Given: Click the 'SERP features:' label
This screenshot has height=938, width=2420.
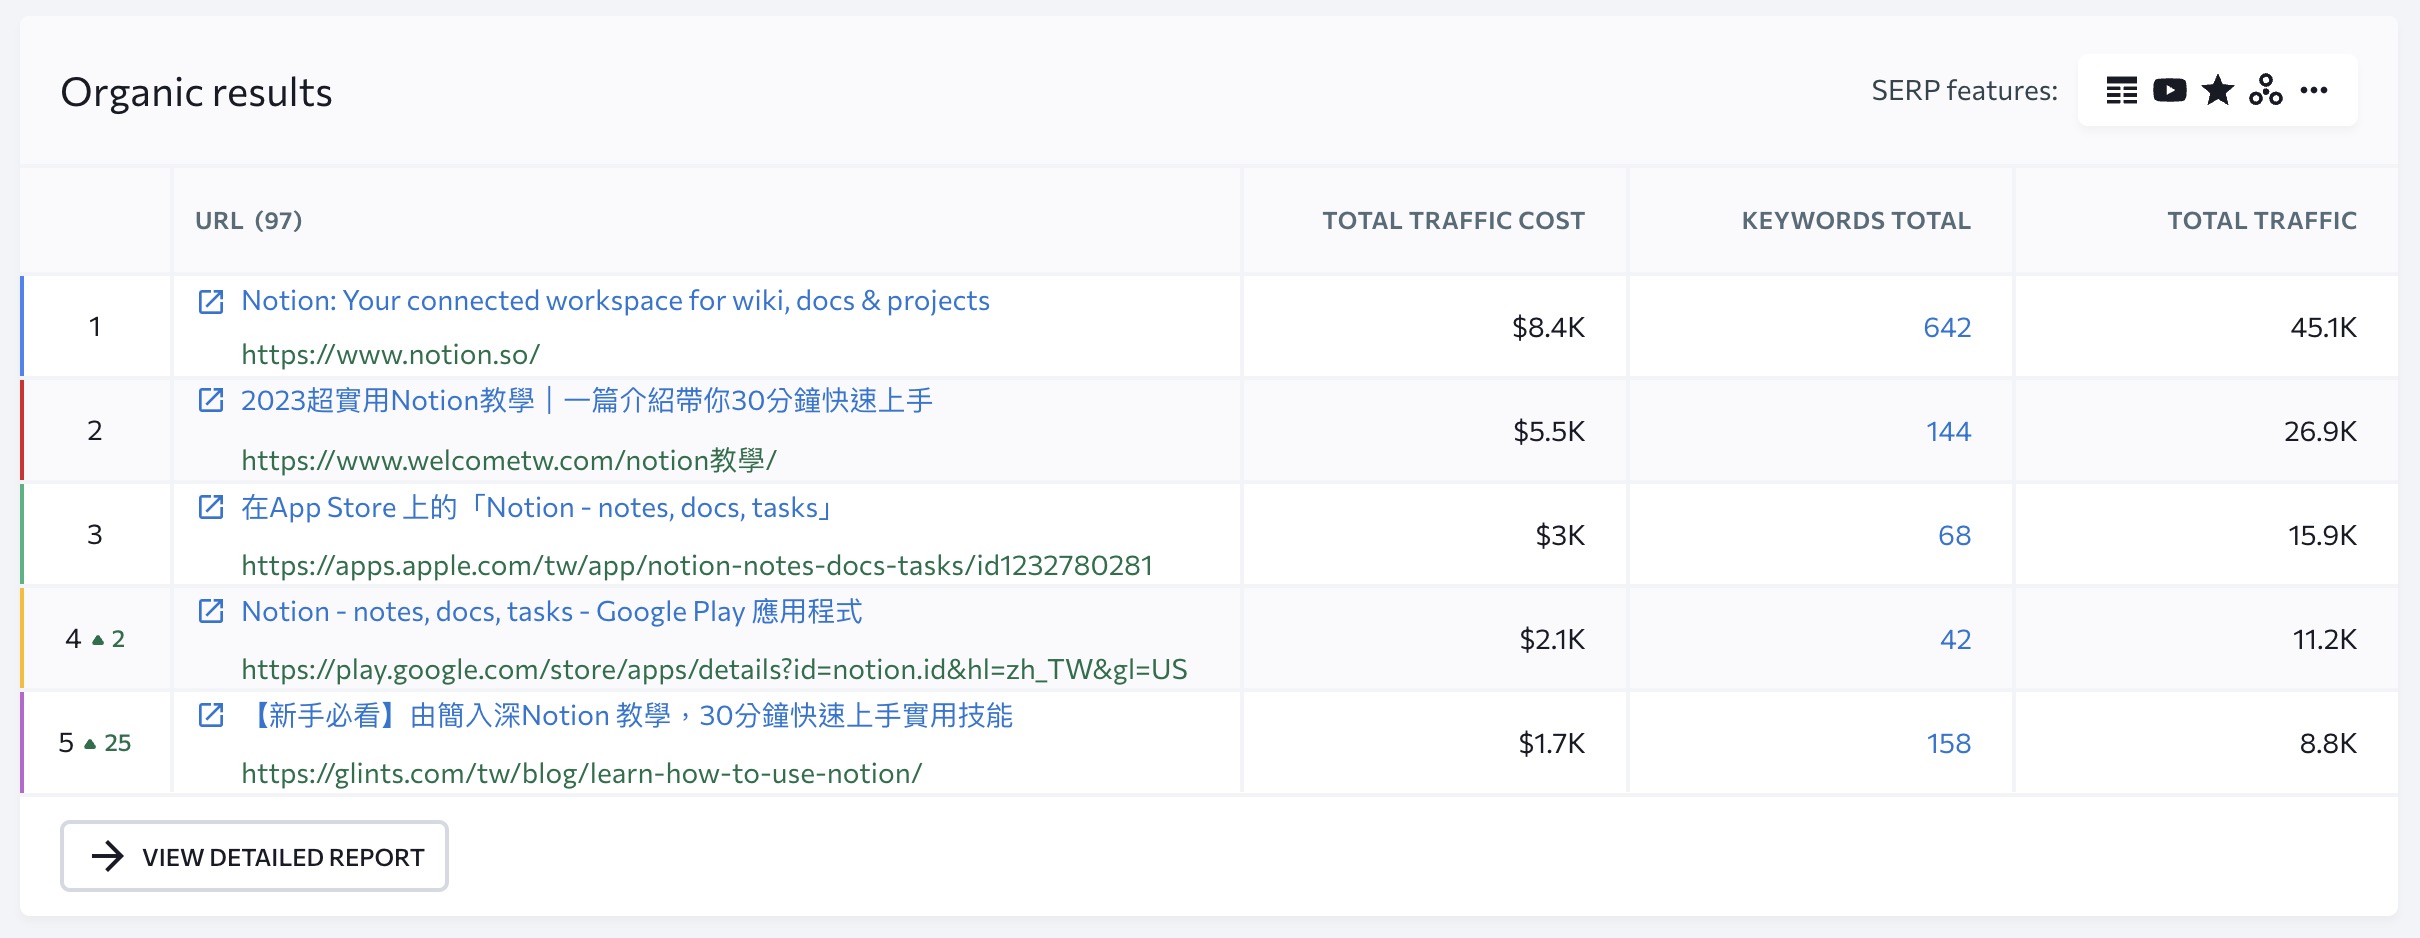Looking at the screenshot, I should tap(1964, 91).
